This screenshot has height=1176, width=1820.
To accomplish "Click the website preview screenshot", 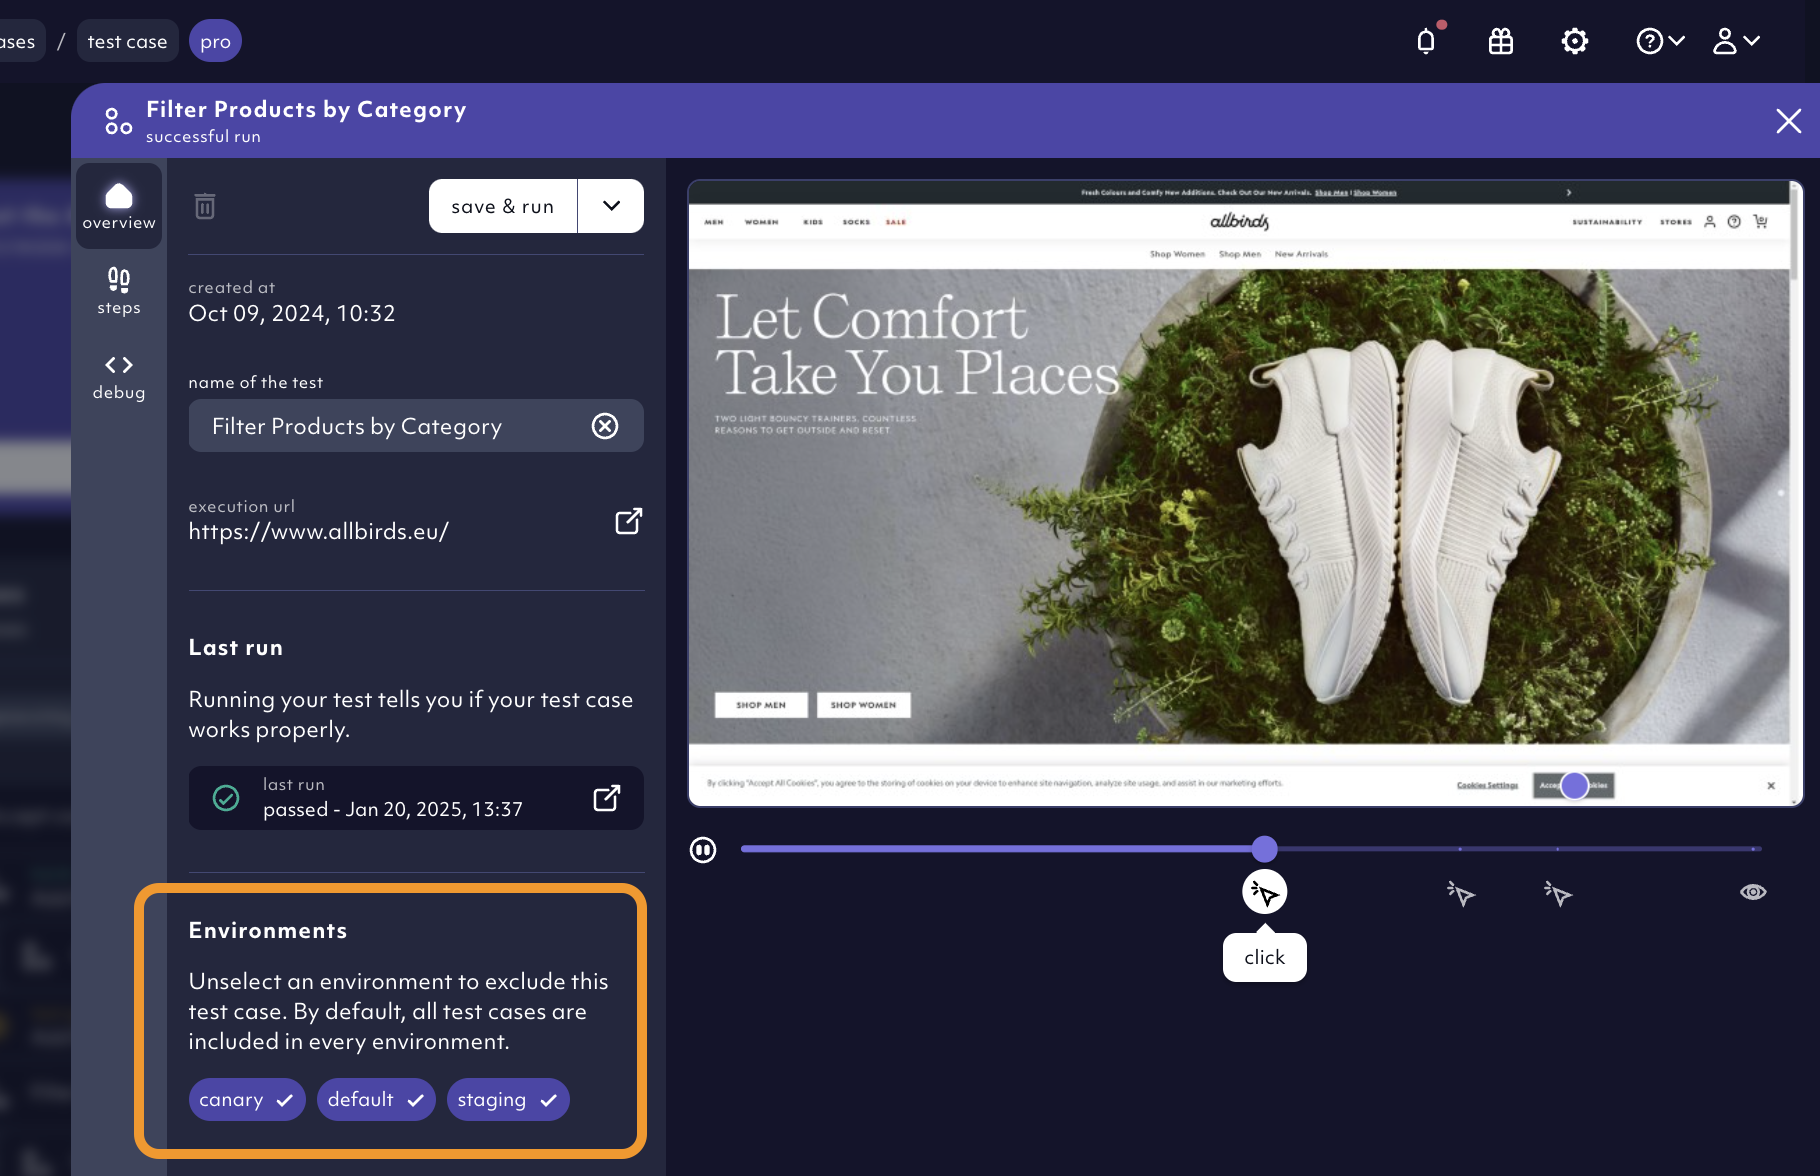I will [1245, 493].
